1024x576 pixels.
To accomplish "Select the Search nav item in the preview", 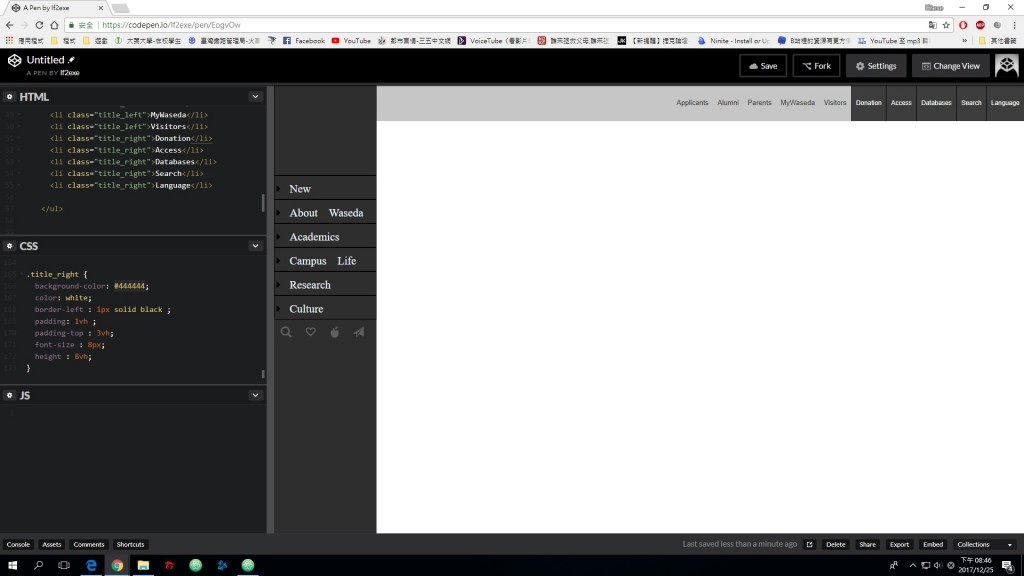I will coord(971,103).
